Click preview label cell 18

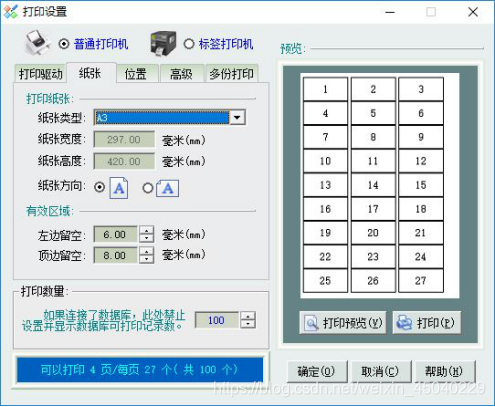421,209
